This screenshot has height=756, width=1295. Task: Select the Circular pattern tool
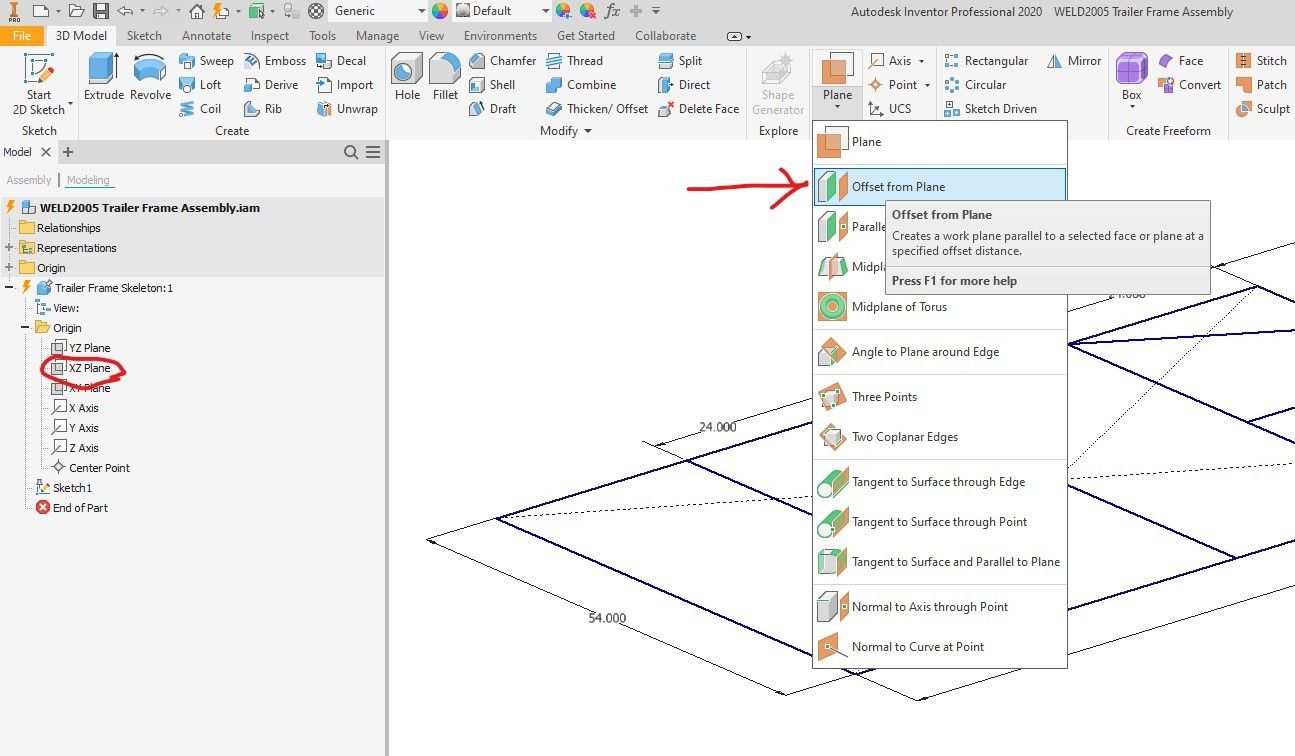pyautogui.click(x=974, y=85)
